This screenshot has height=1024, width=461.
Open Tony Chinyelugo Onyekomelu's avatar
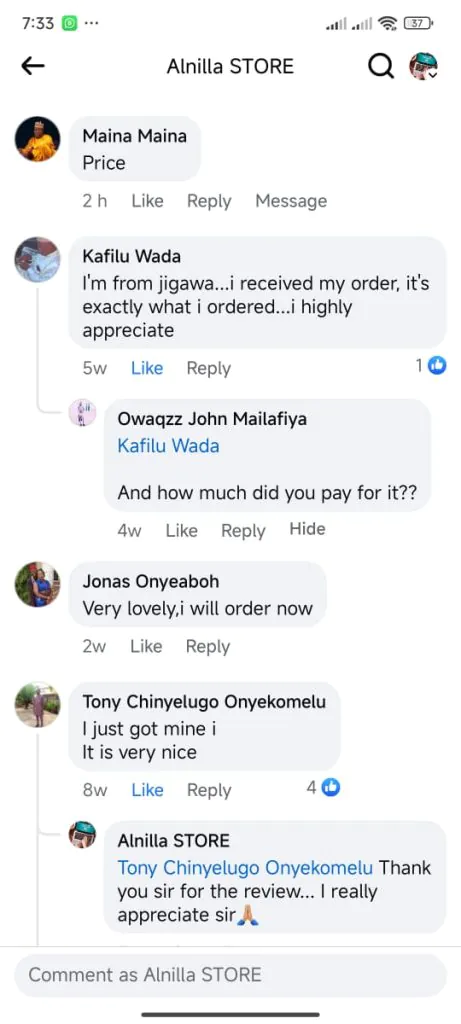pyautogui.click(x=37, y=705)
